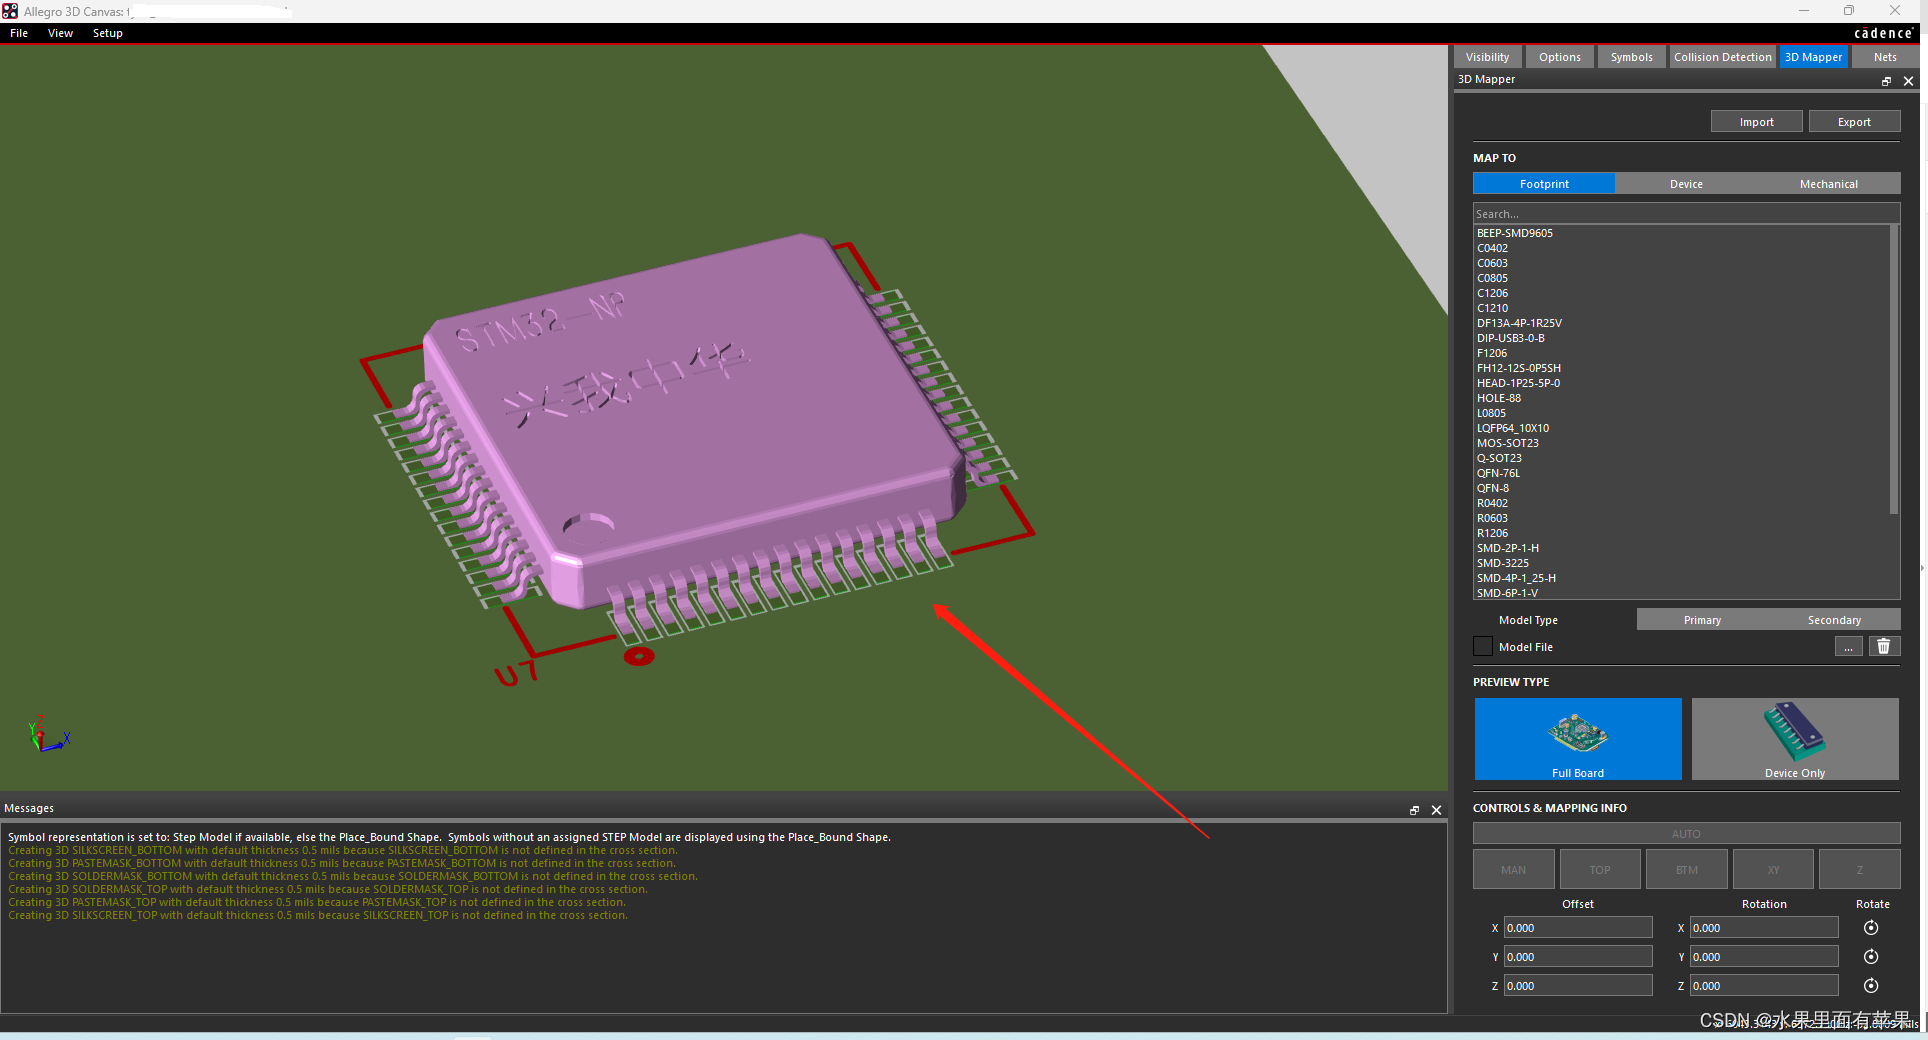Switch to Collision Detection tab
The image size is (1928, 1040).
click(x=1722, y=57)
